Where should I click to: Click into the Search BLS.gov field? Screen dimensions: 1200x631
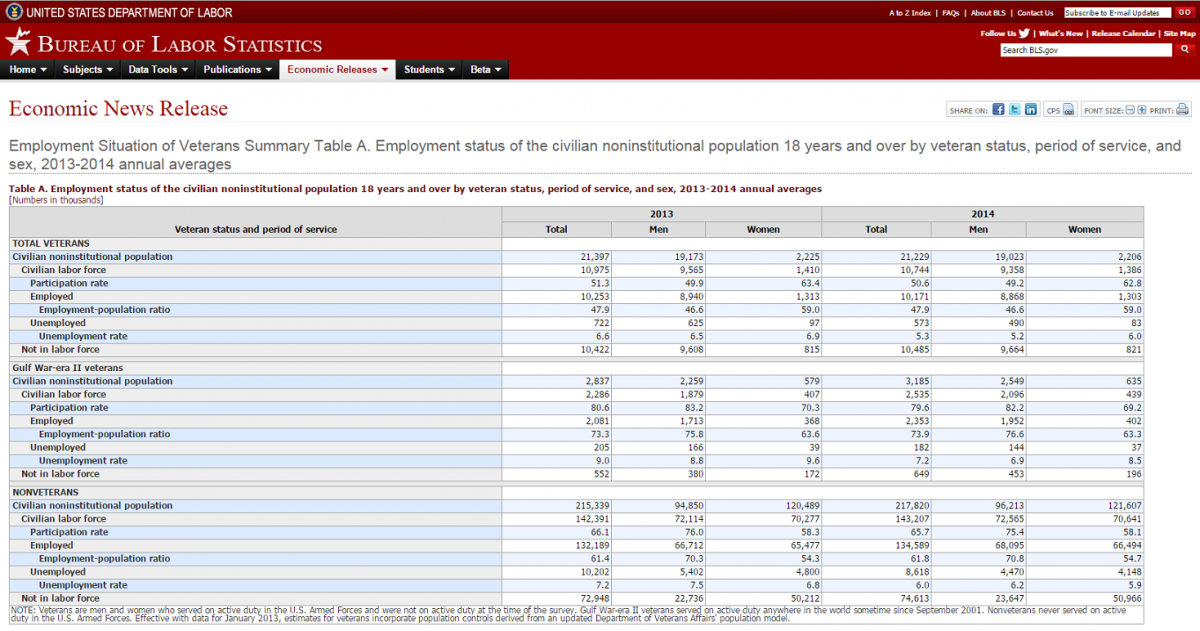[x=1085, y=49]
